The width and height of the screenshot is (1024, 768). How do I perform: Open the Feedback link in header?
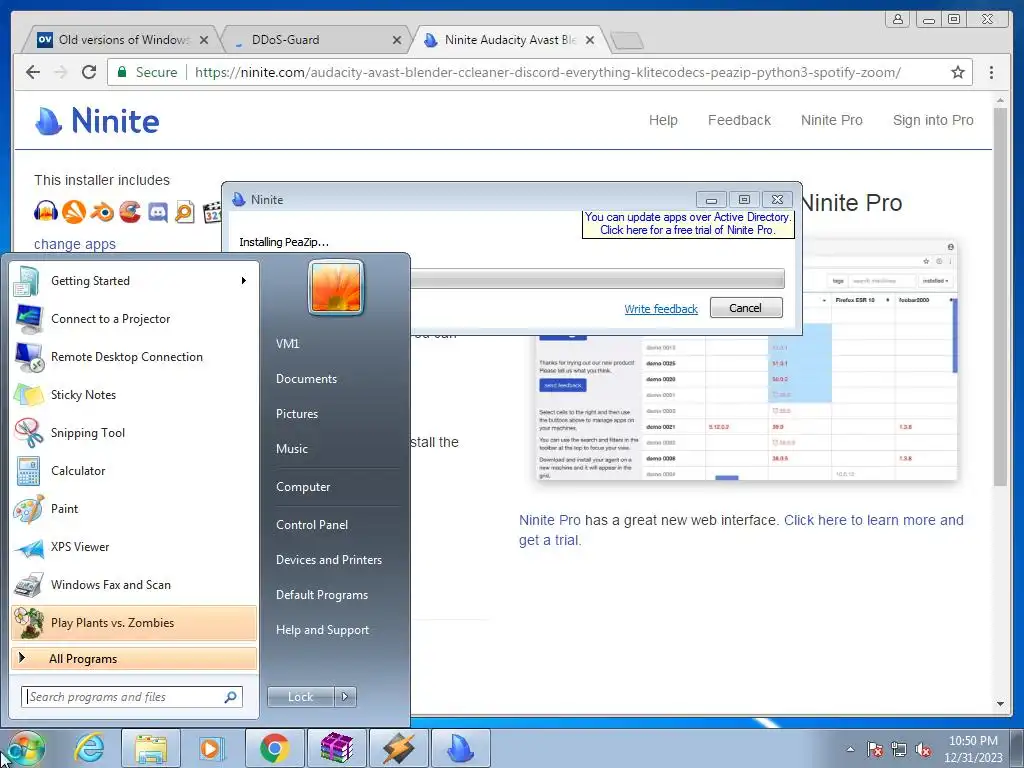tap(739, 120)
